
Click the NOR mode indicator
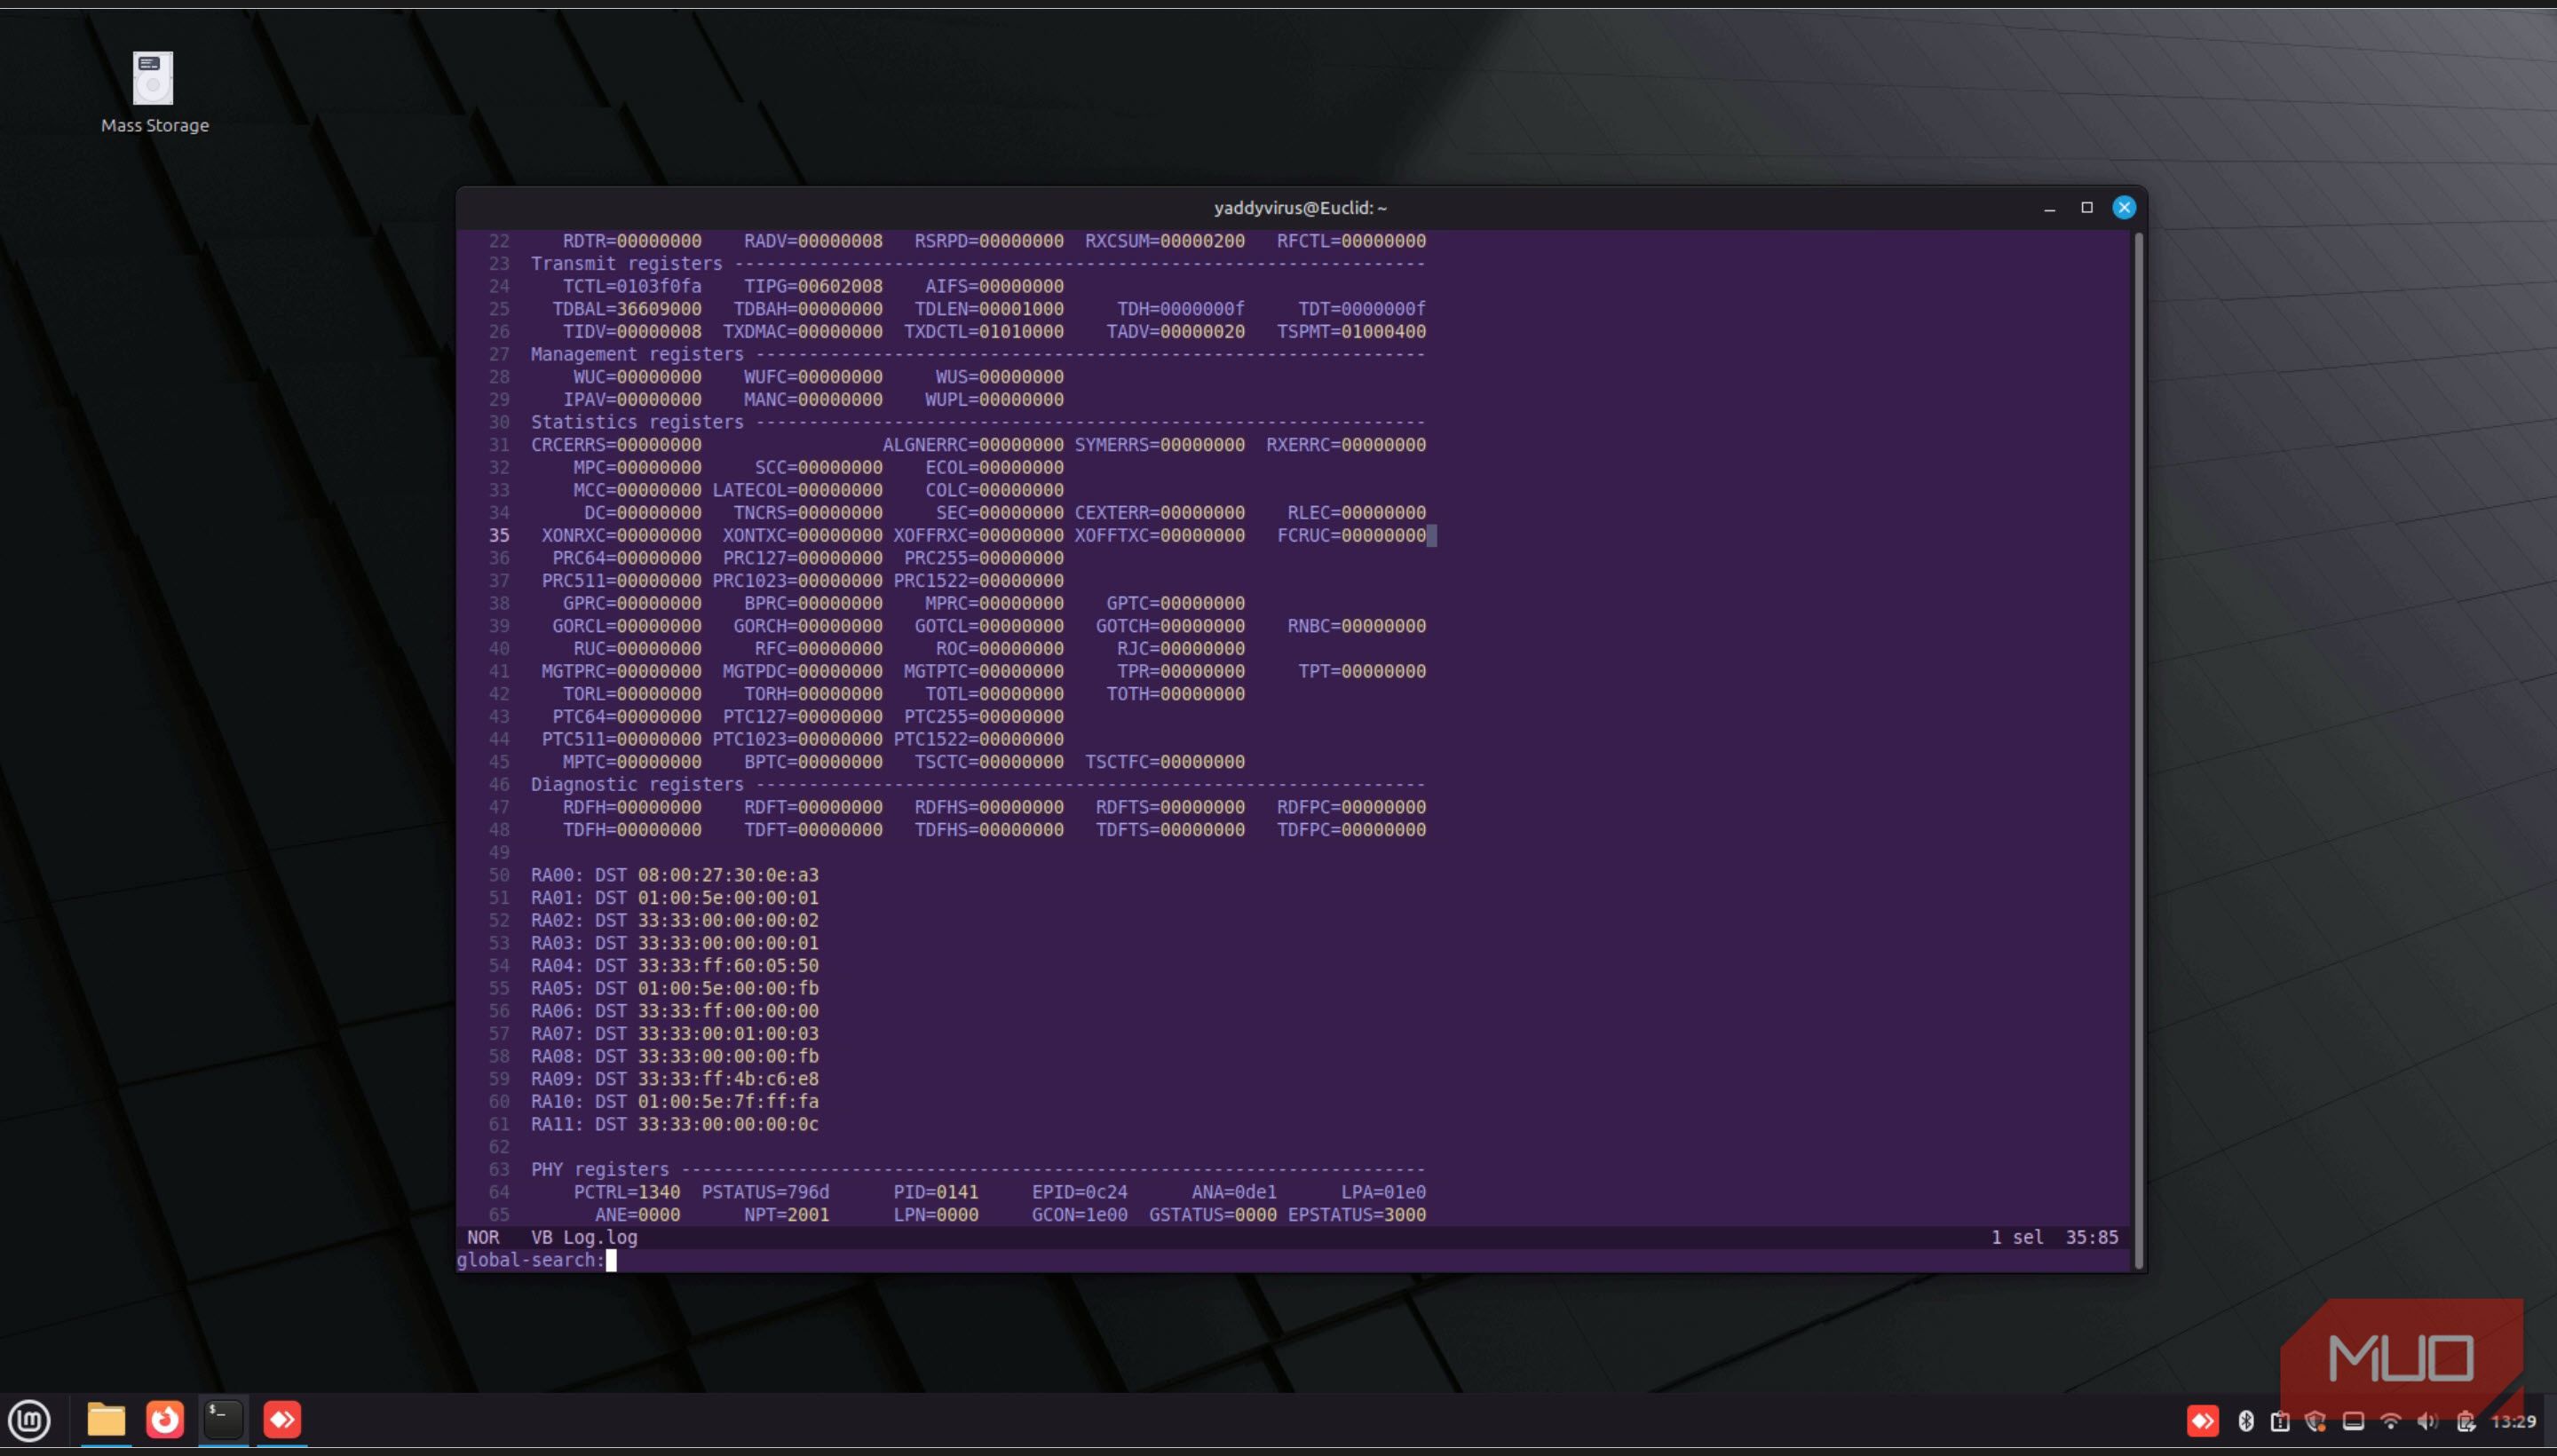(483, 1237)
